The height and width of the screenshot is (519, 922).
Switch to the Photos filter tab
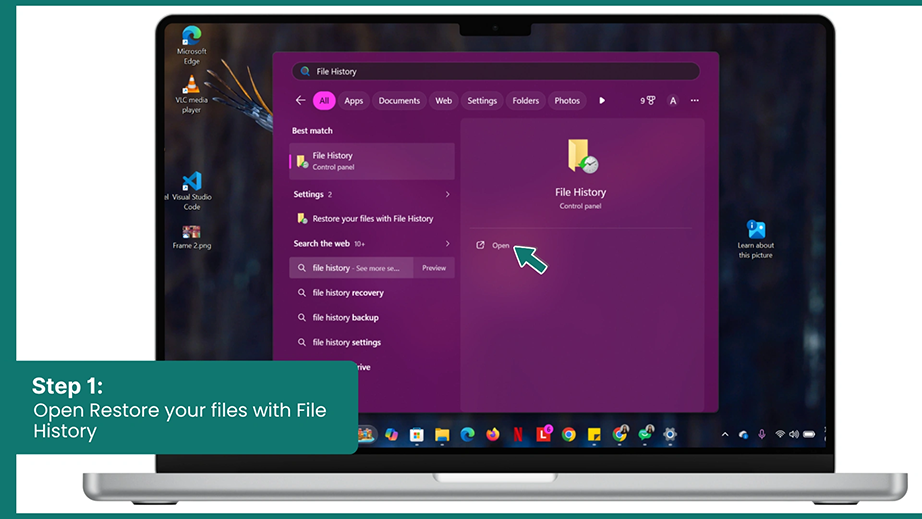pyautogui.click(x=567, y=101)
